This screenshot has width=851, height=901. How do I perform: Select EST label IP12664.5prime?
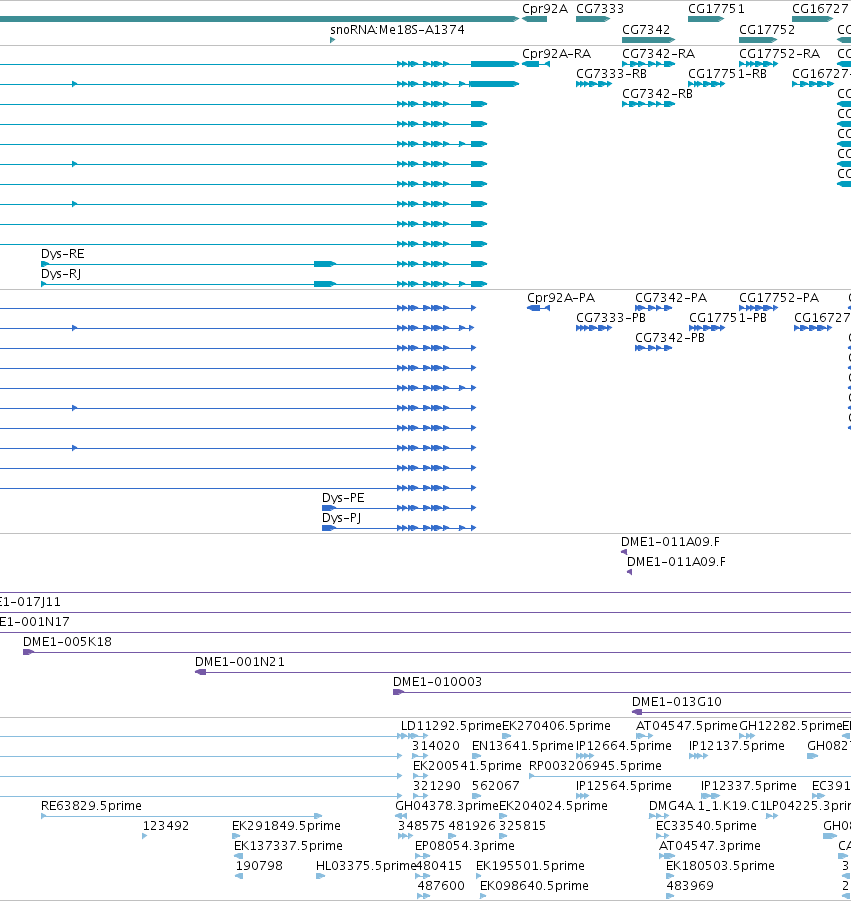623,746
